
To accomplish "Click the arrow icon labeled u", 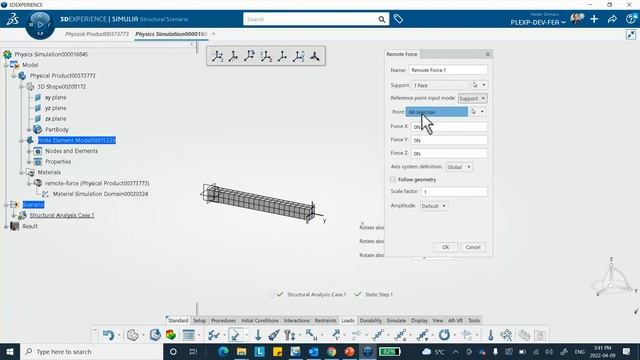I will 311,335.
